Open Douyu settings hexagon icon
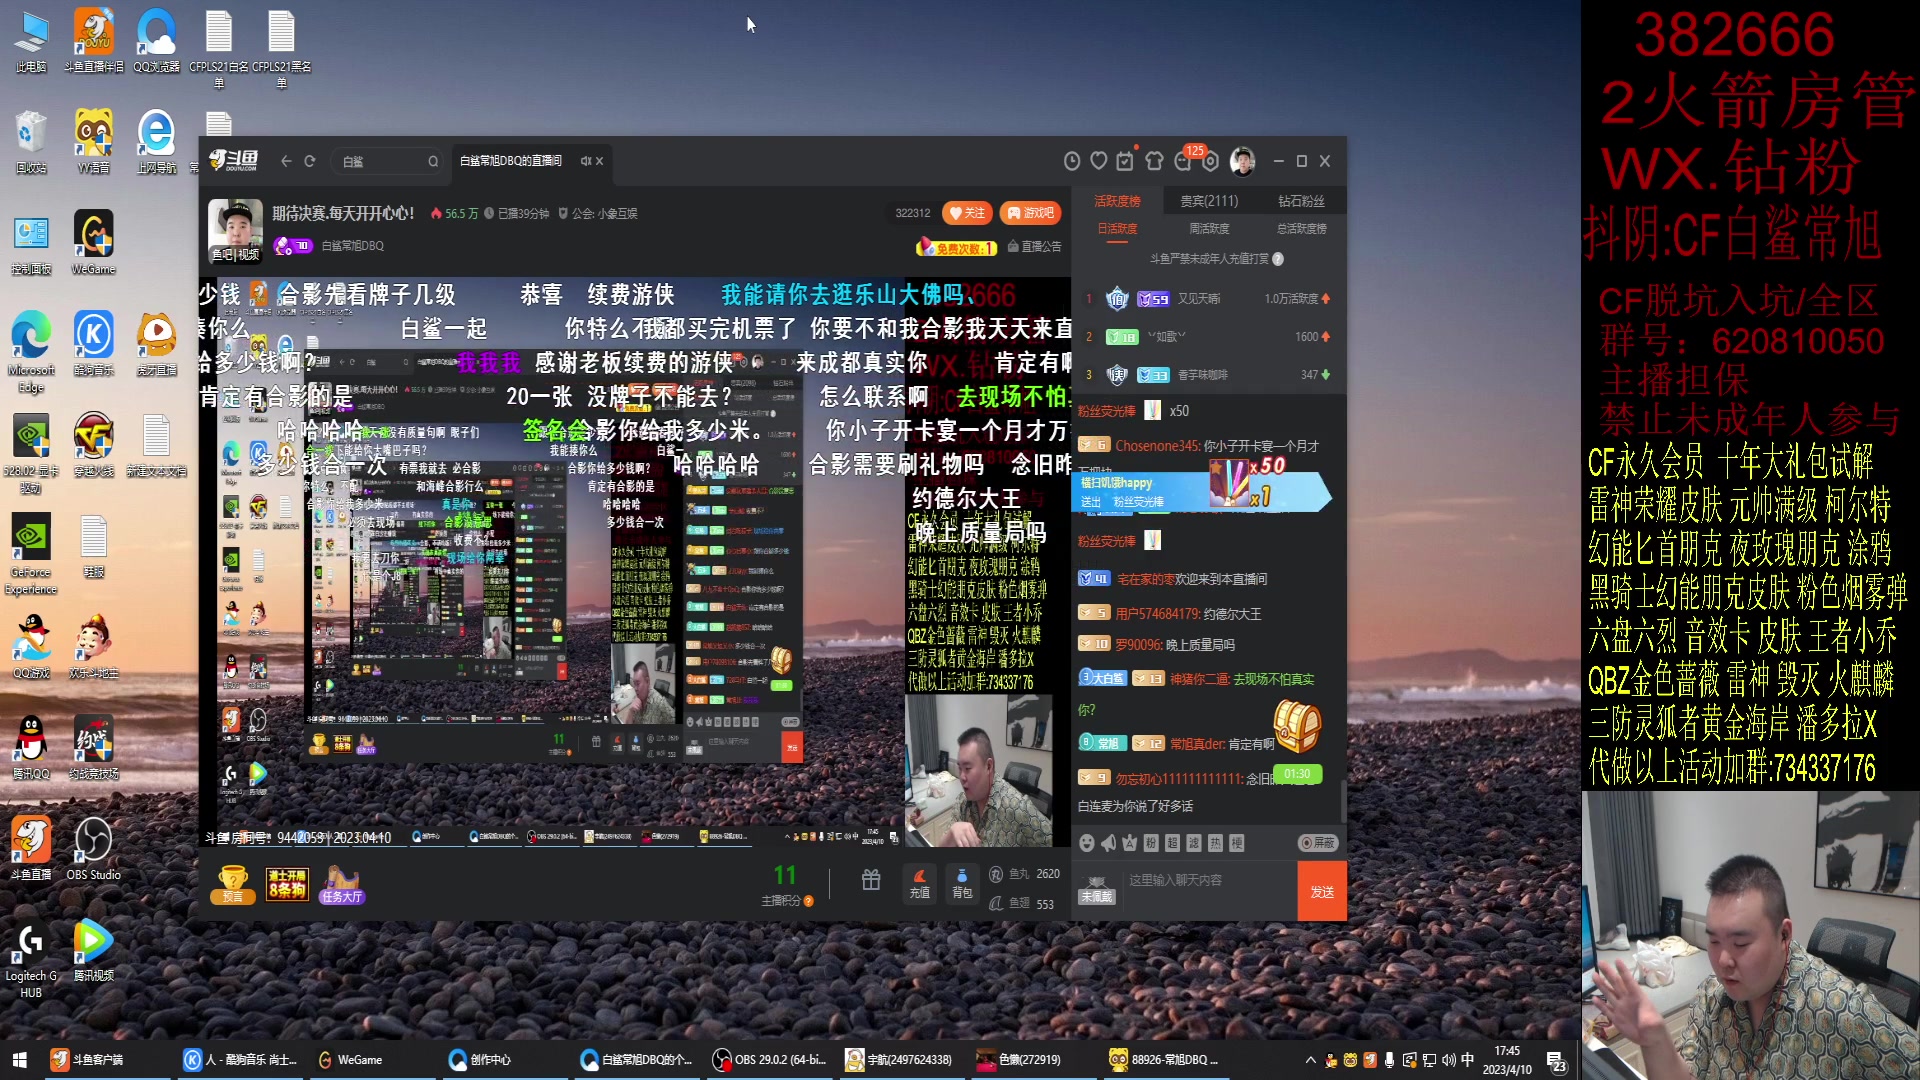 (1211, 162)
